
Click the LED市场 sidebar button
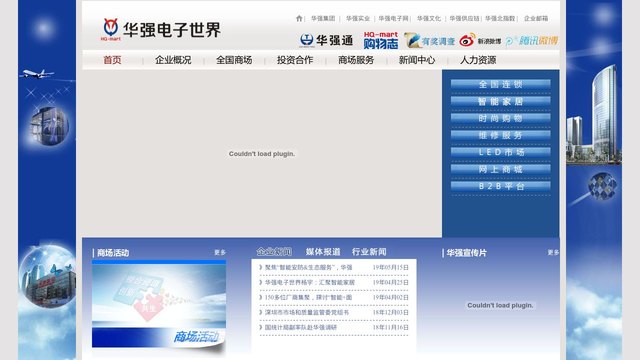[x=500, y=152]
